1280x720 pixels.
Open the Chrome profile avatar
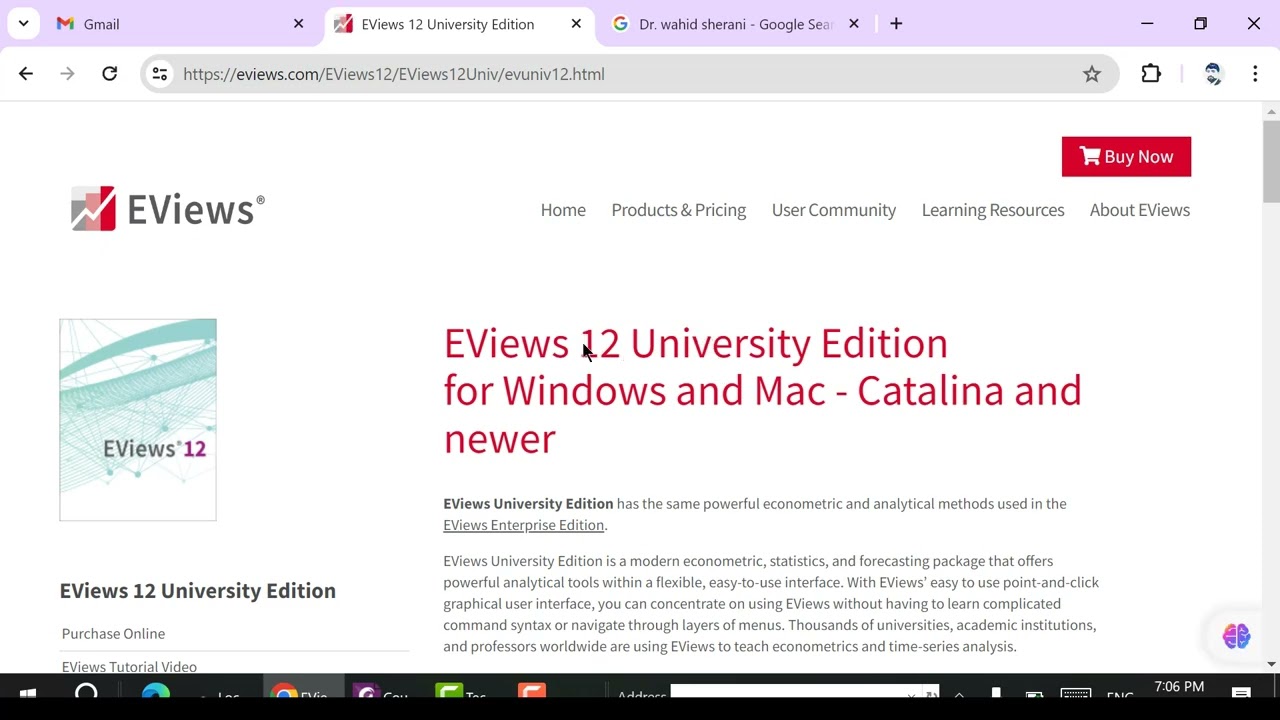coord(1213,74)
